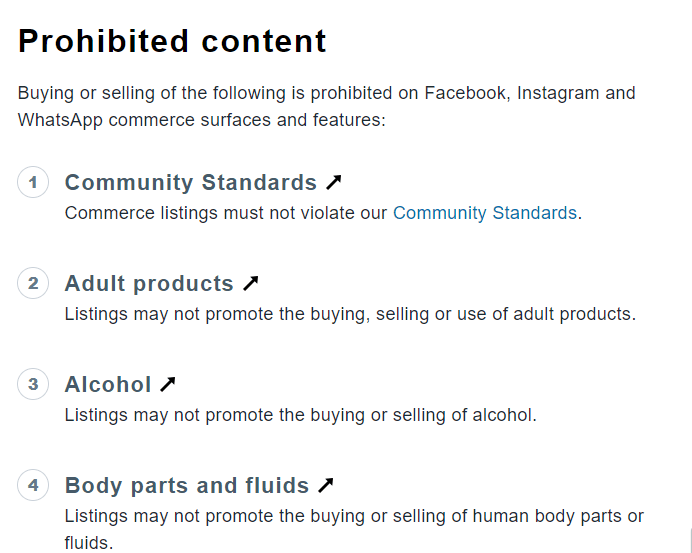Click the number 2 circle badge
This screenshot has width=692, height=553.
pyautogui.click(x=33, y=283)
